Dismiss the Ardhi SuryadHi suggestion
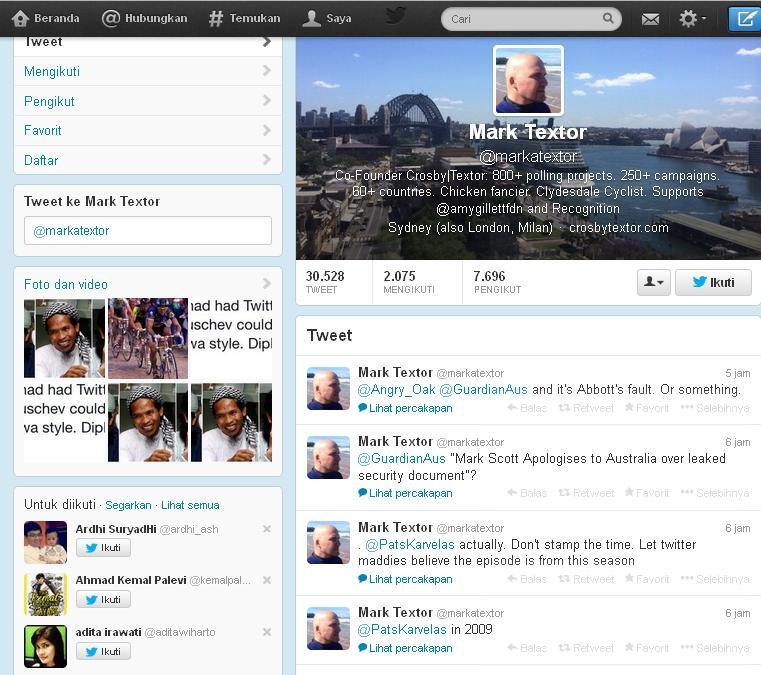761x675 pixels. pos(266,529)
